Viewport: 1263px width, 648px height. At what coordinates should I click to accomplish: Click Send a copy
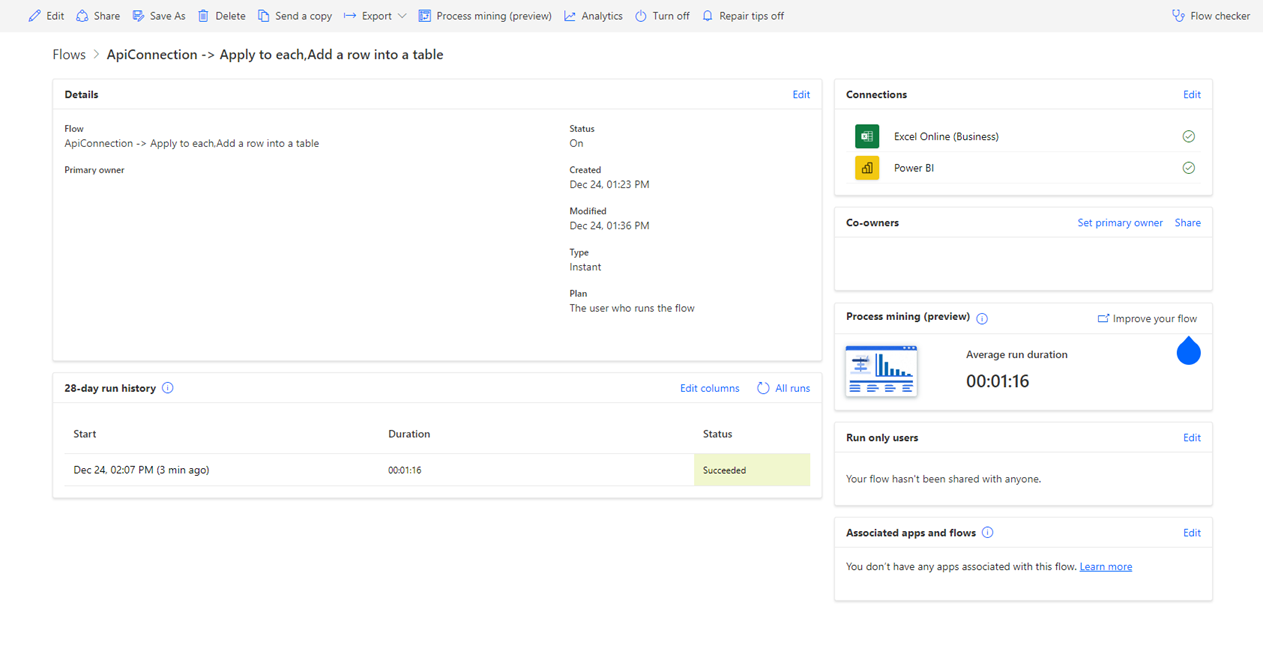coord(295,16)
